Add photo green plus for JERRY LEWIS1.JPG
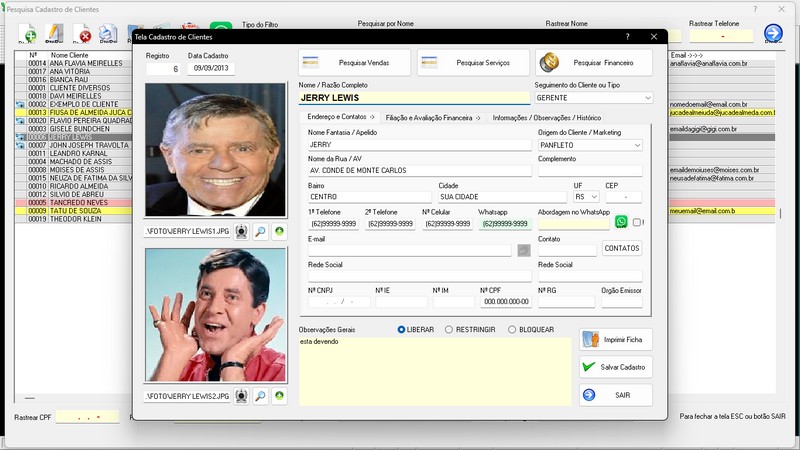This screenshot has height=450, width=800. [279, 232]
